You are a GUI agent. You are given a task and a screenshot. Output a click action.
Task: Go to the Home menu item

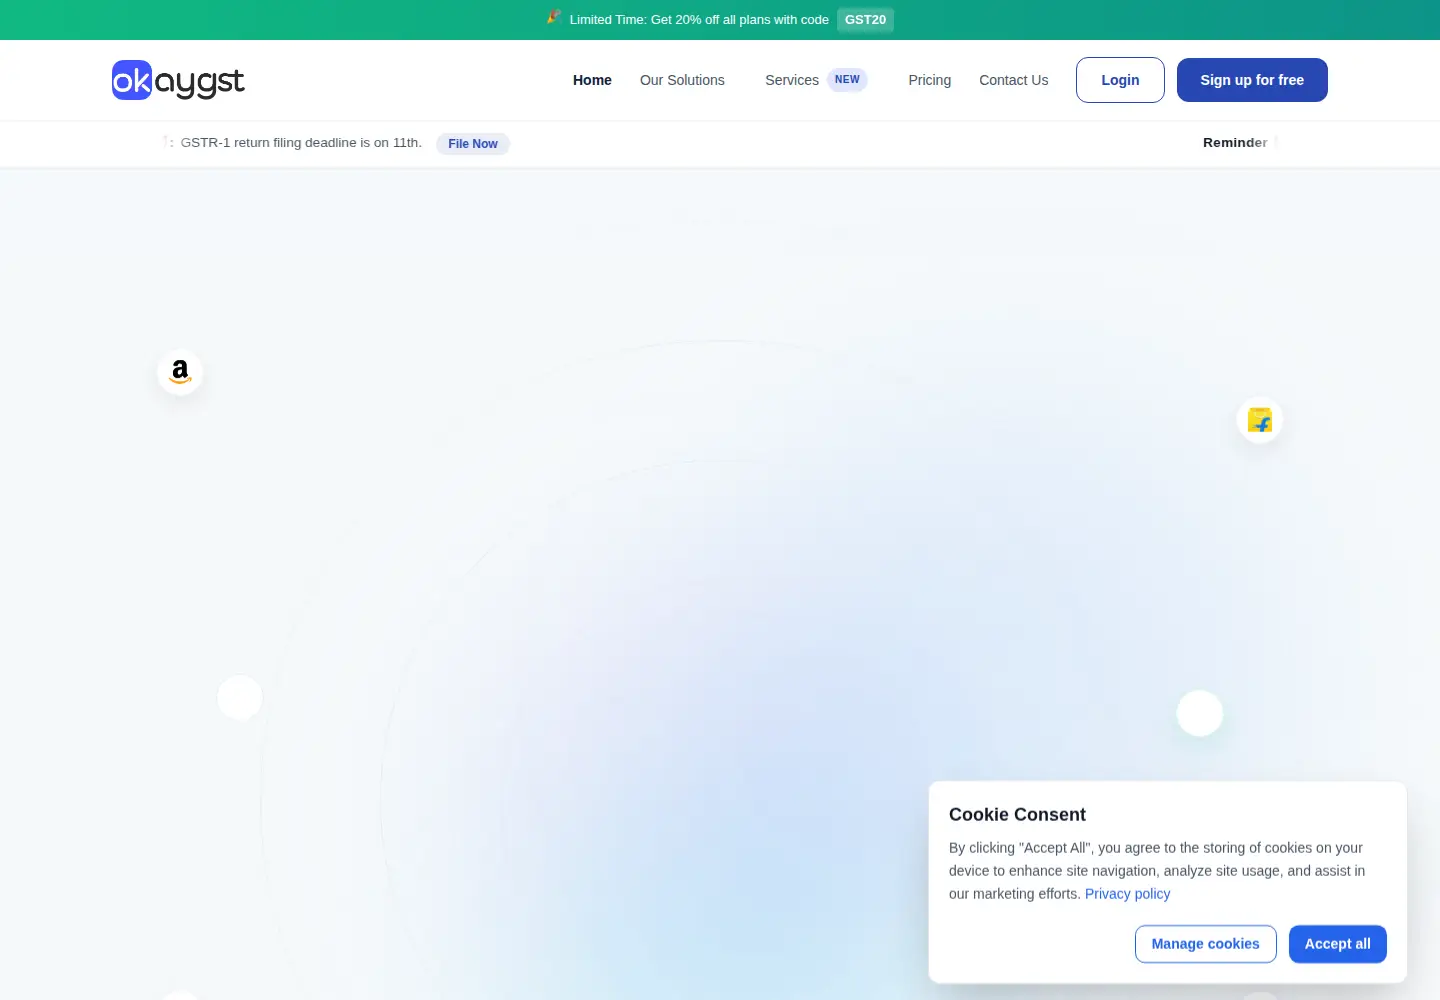point(592,80)
